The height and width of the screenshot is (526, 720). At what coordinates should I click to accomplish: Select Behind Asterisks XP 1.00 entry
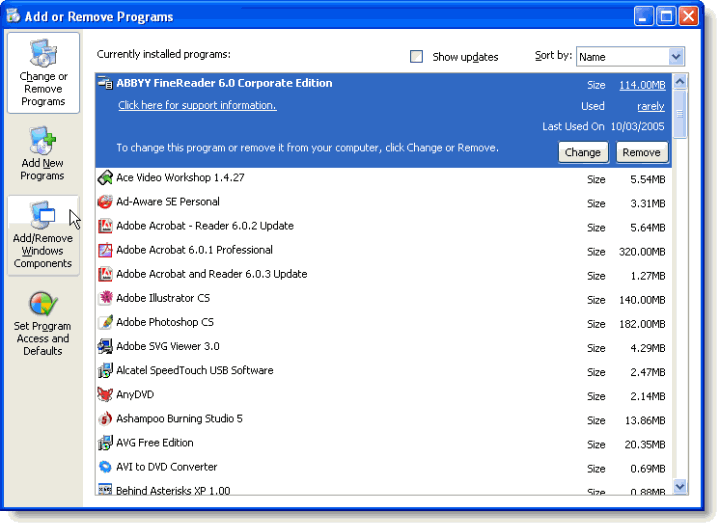383,488
